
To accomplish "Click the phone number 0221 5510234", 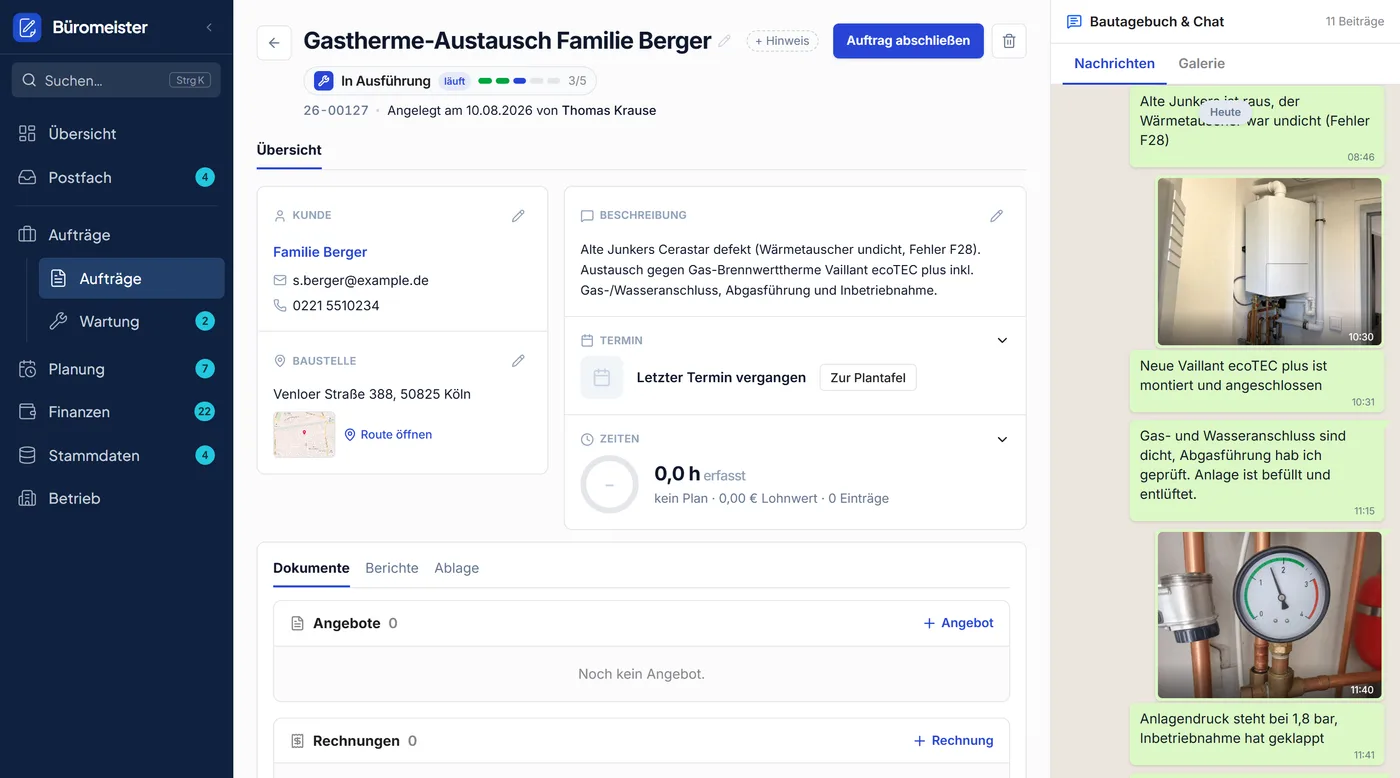I will 336,305.
